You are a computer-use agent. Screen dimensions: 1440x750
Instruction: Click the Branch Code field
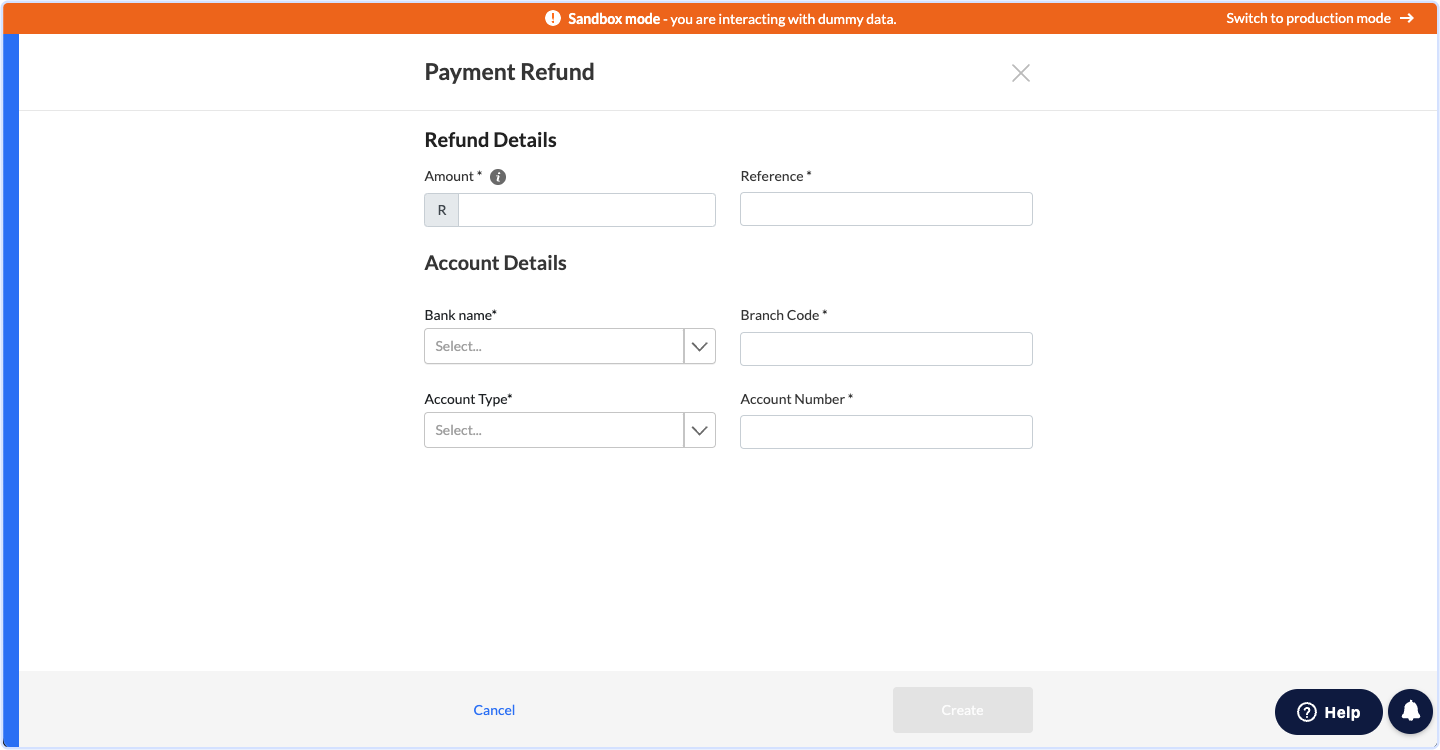tap(886, 349)
